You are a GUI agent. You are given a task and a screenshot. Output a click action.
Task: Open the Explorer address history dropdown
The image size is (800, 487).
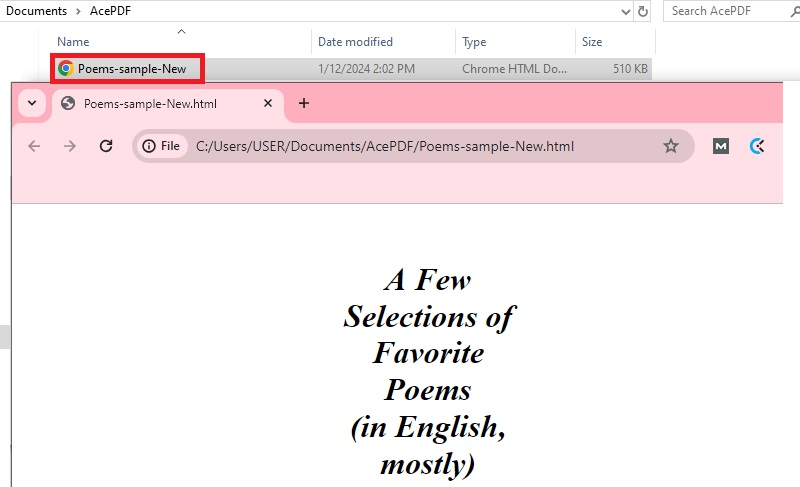coord(626,11)
